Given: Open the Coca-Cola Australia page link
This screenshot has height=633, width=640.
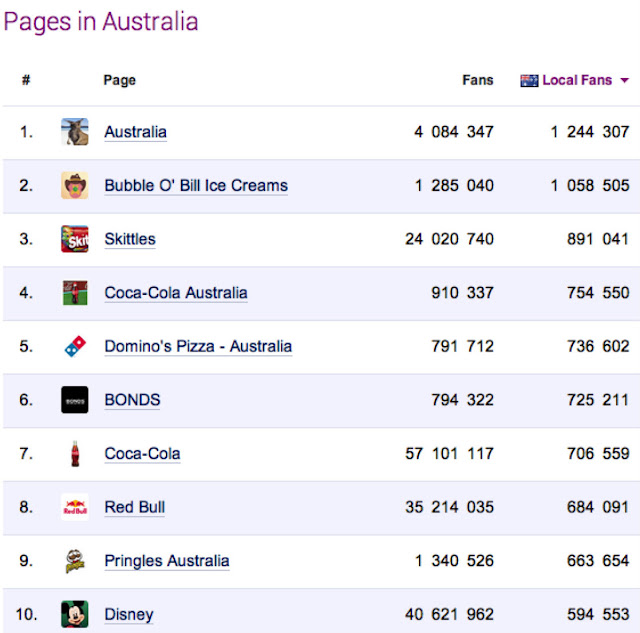Looking at the screenshot, I should coord(175,293).
